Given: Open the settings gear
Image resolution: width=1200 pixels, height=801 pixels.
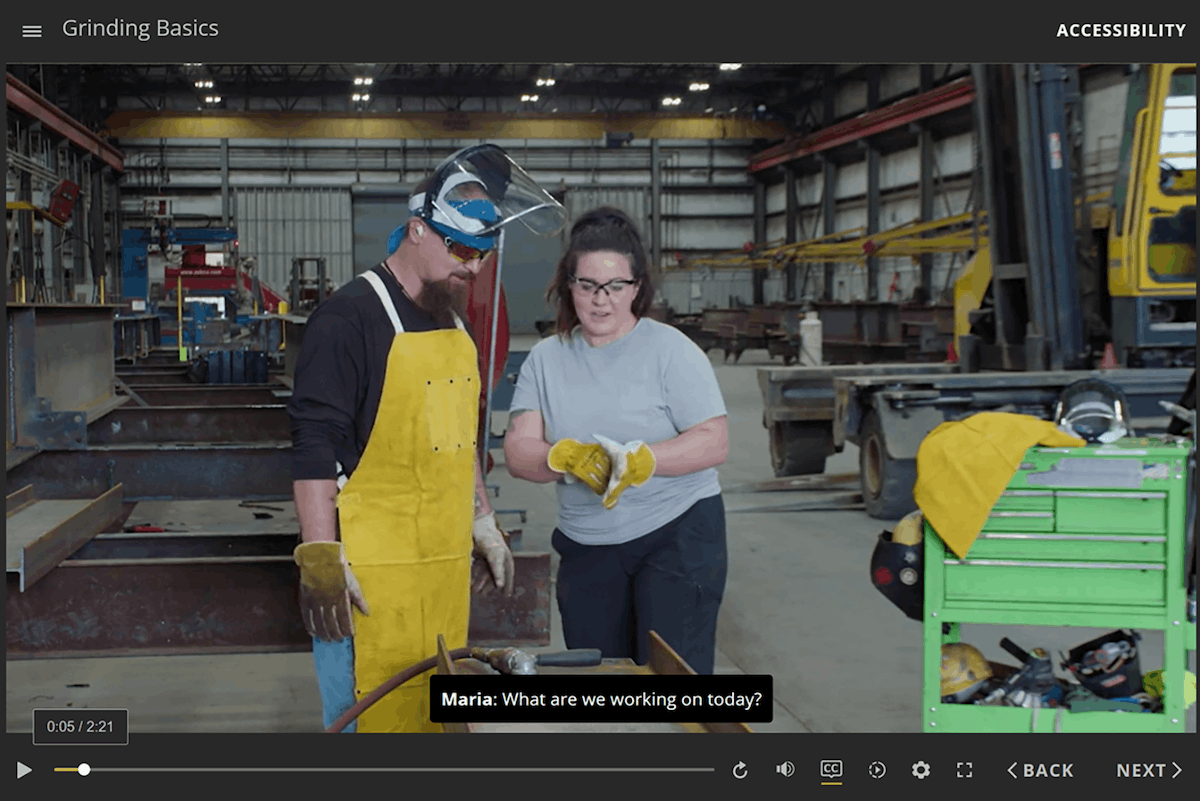Looking at the screenshot, I should [921, 770].
